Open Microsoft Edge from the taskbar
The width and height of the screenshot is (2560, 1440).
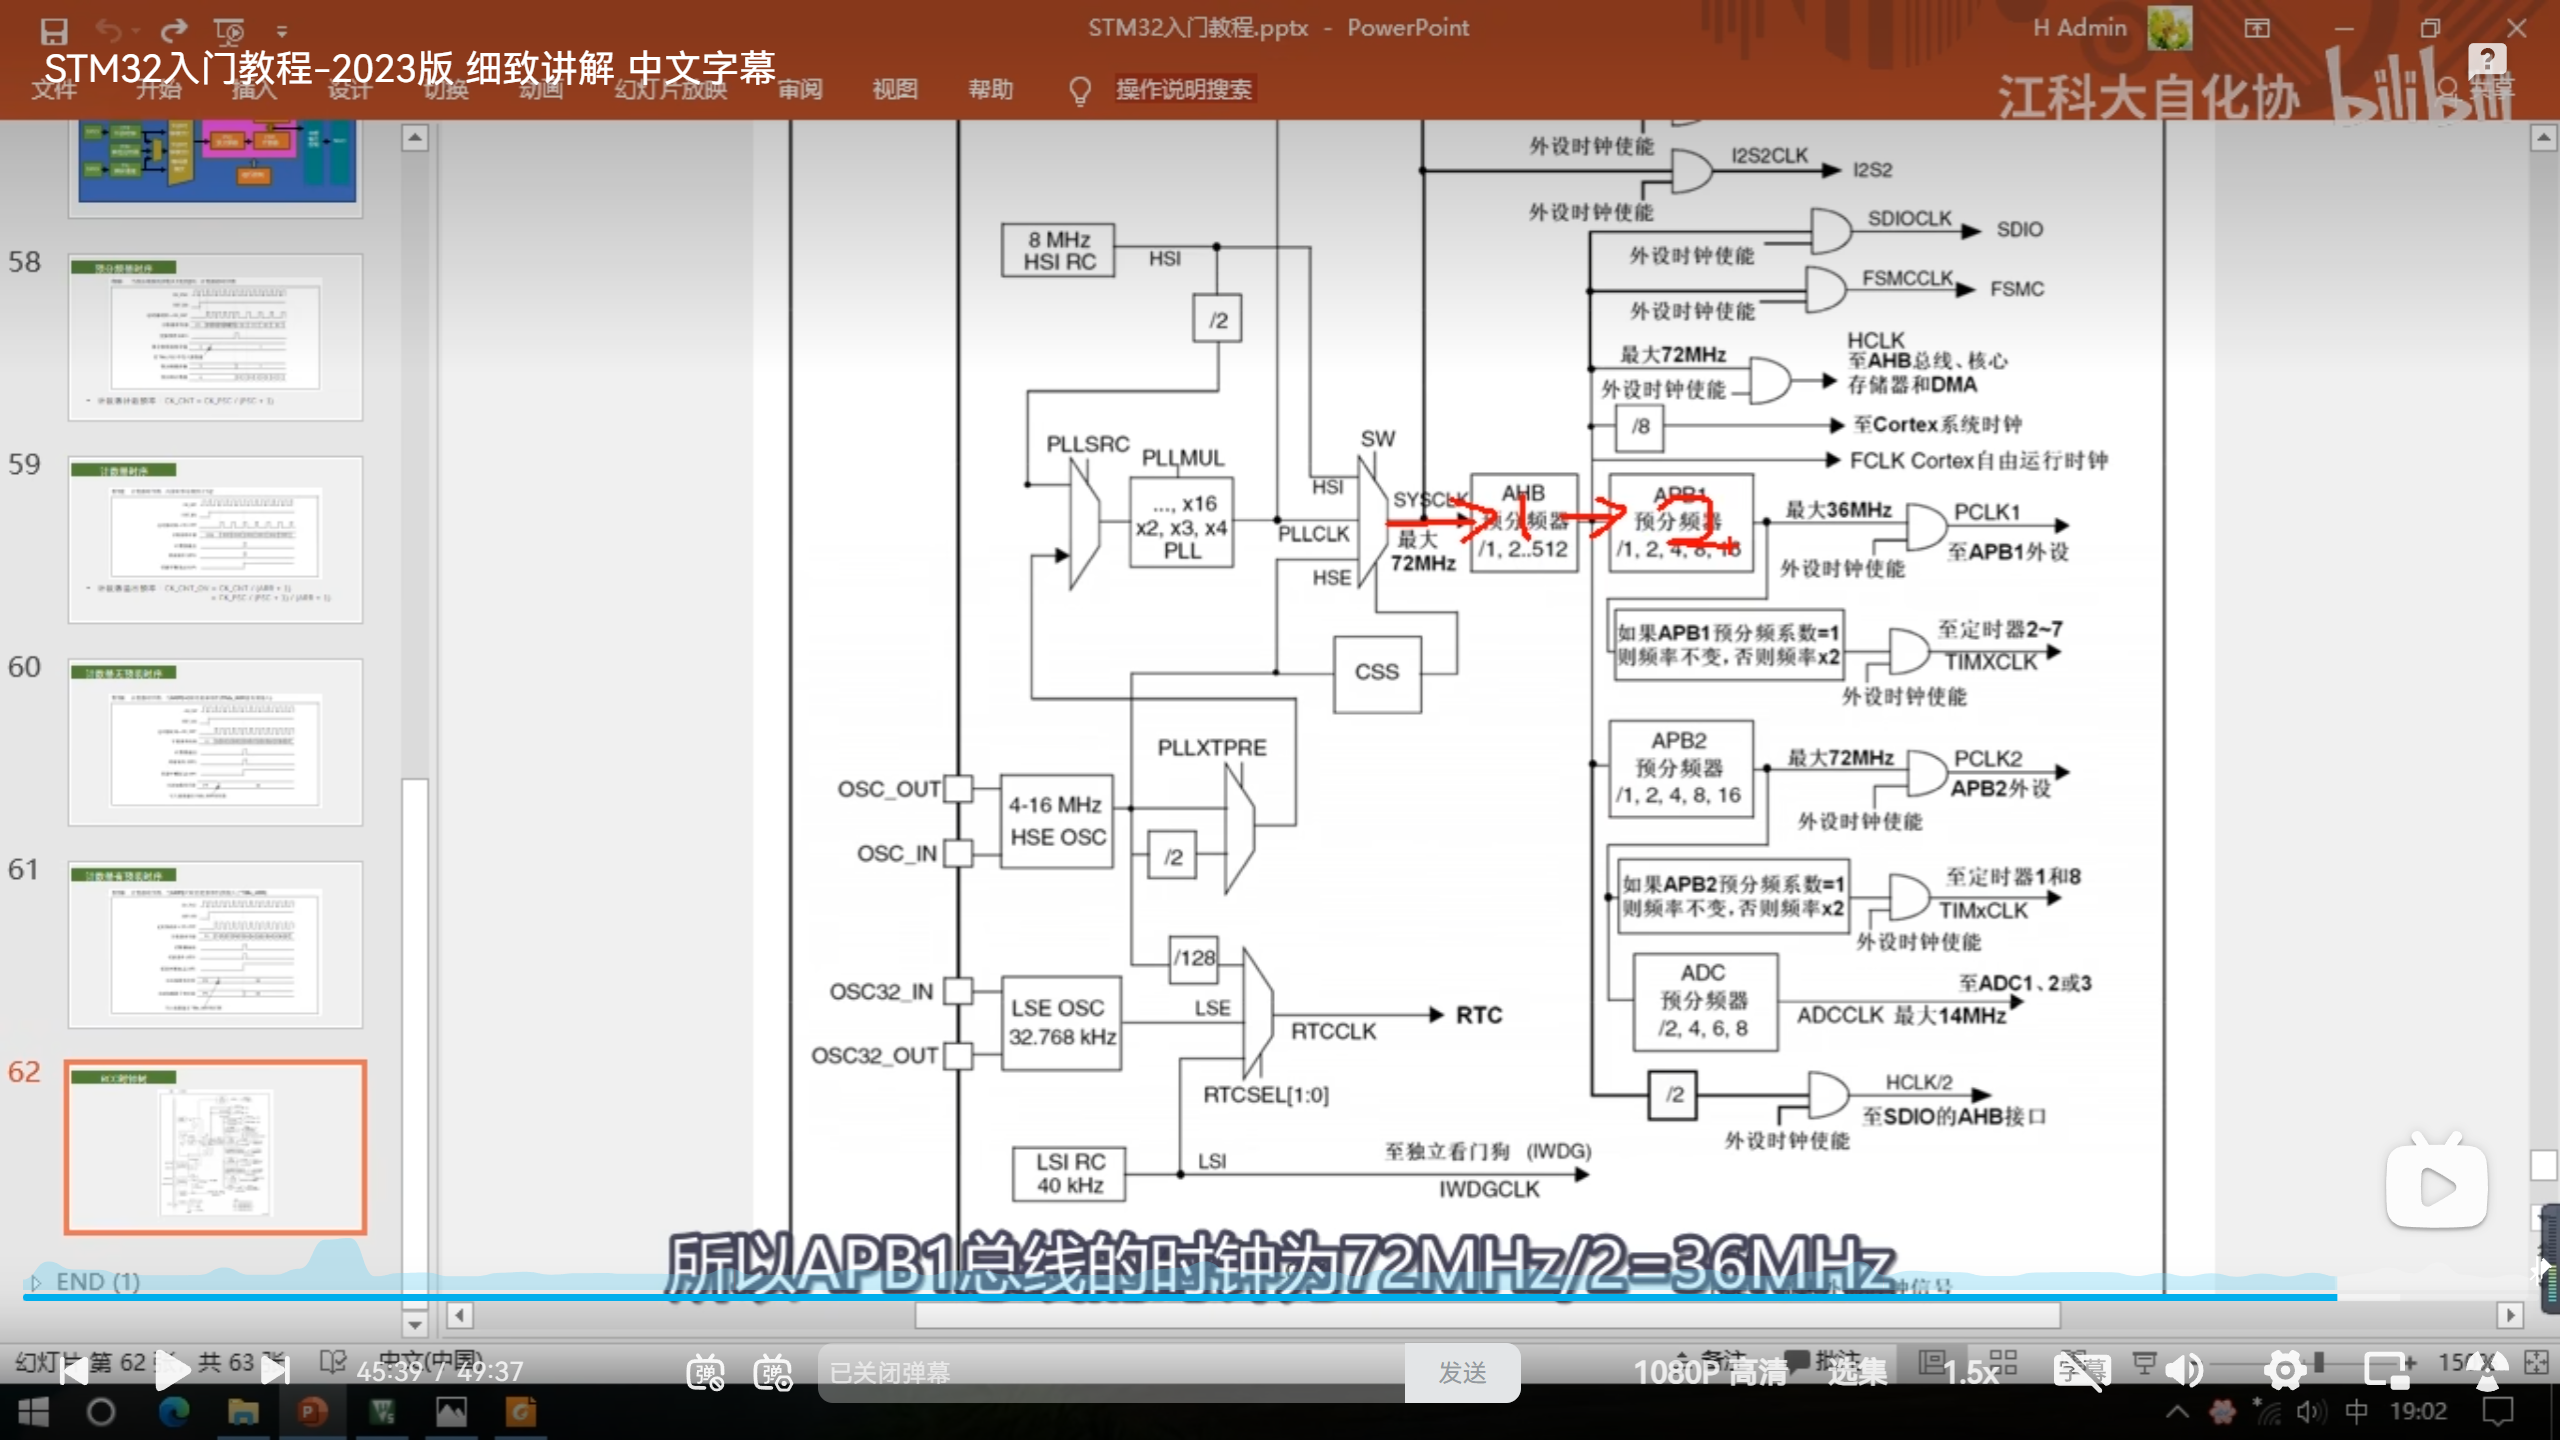click(174, 1412)
